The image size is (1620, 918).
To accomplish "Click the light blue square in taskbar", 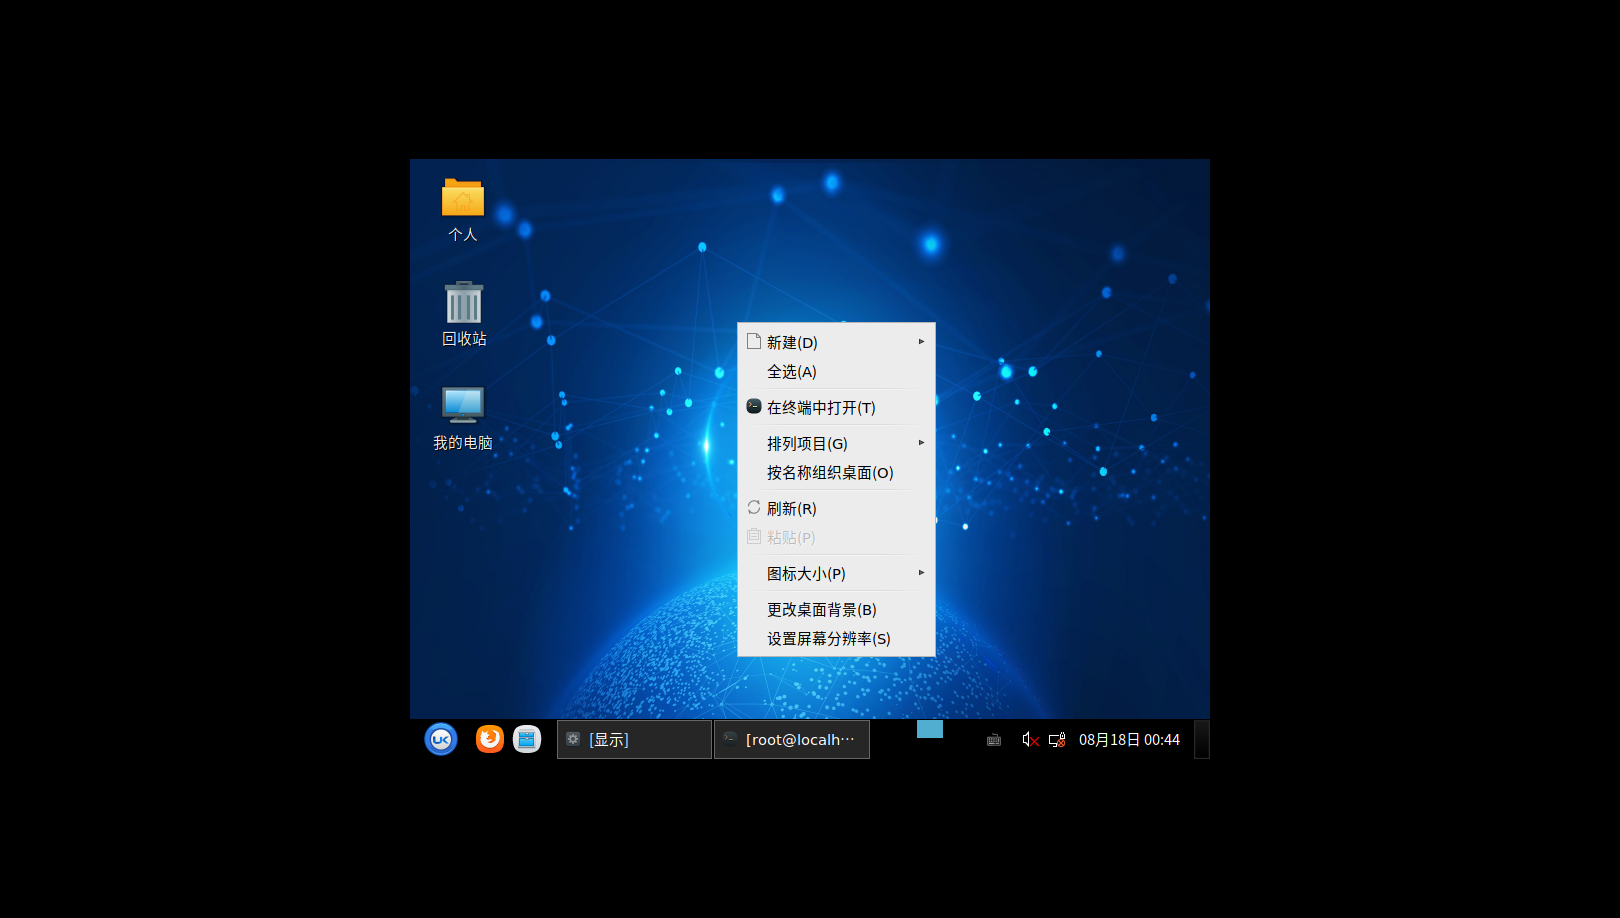I will tap(930, 729).
